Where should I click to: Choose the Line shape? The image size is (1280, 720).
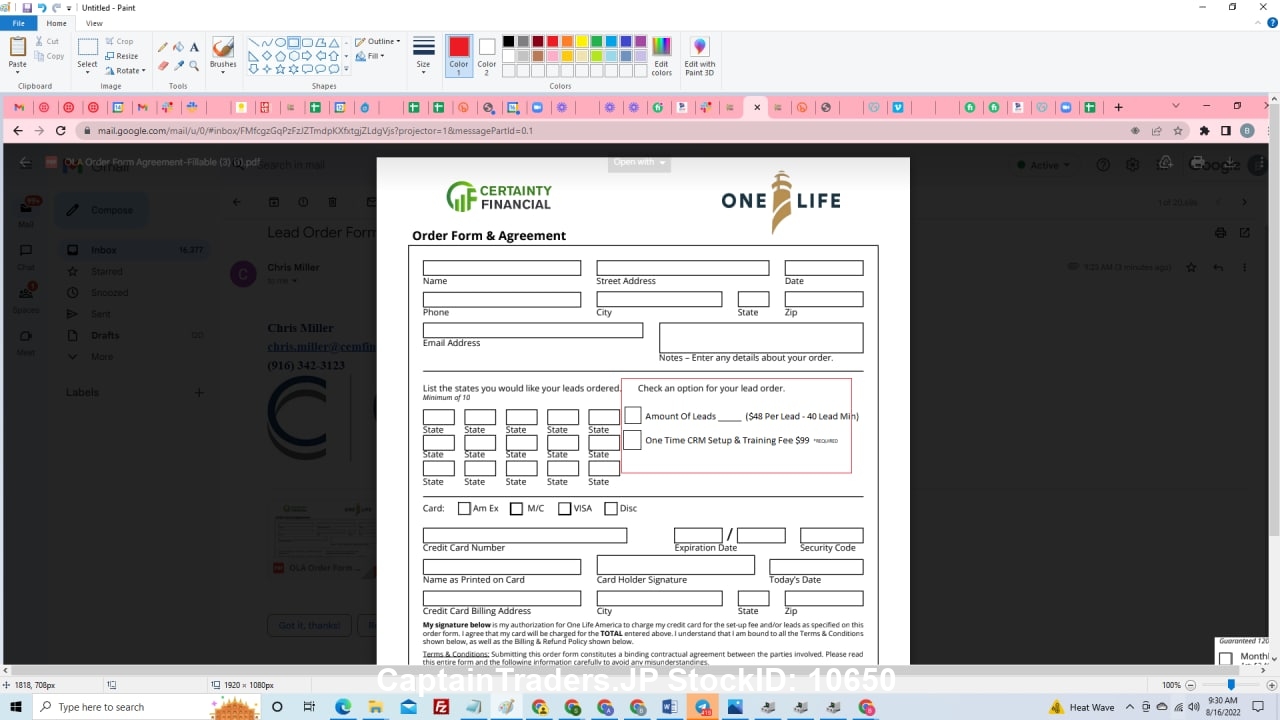pyautogui.click(x=254, y=43)
